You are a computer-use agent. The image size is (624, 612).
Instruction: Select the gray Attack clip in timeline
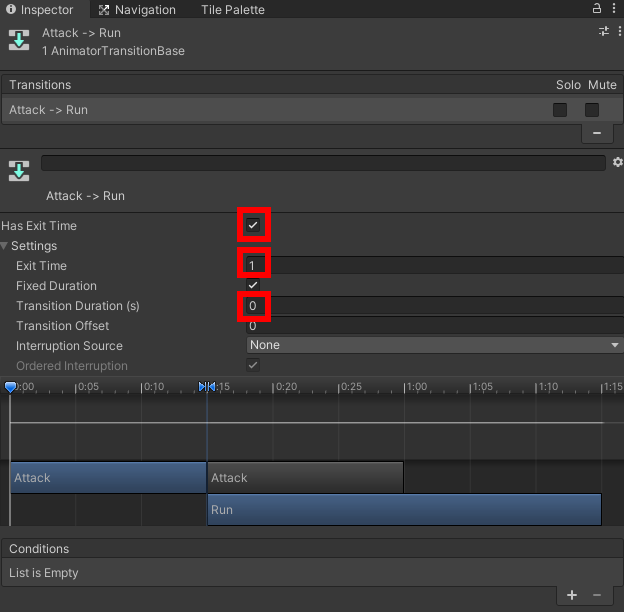pyautogui.click(x=306, y=478)
